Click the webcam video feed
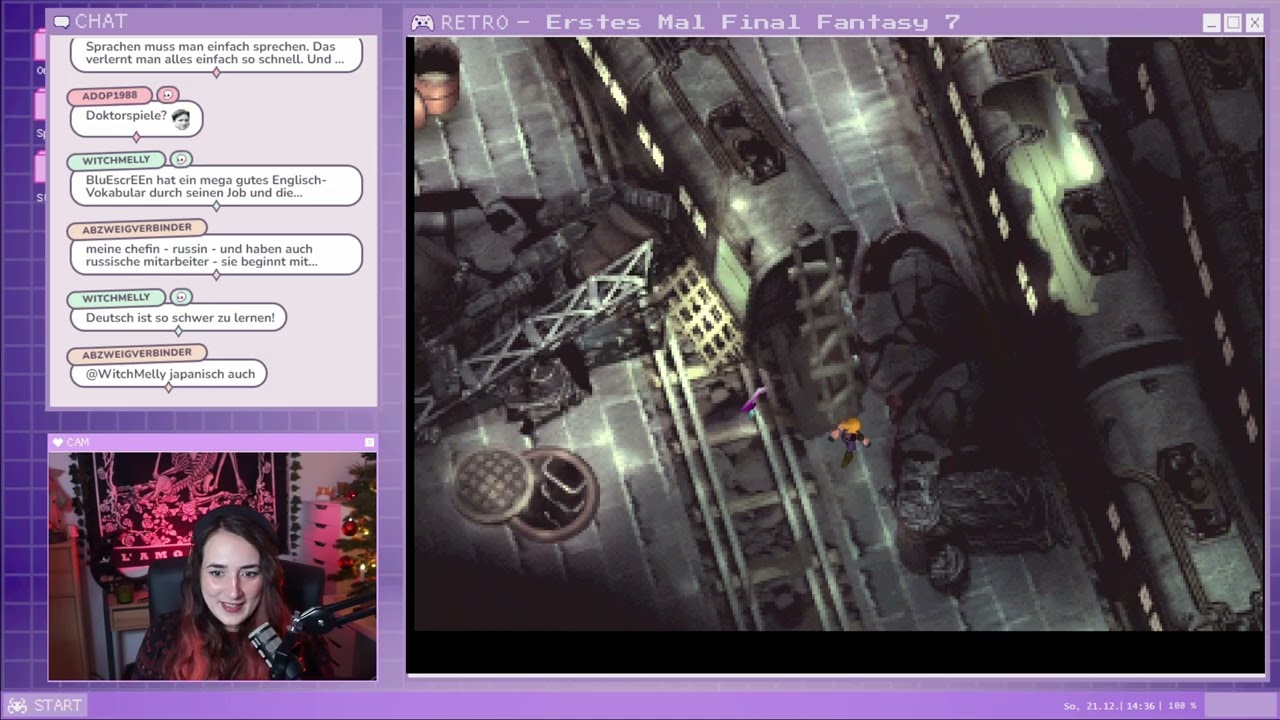1280x720 pixels. tap(212, 566)
